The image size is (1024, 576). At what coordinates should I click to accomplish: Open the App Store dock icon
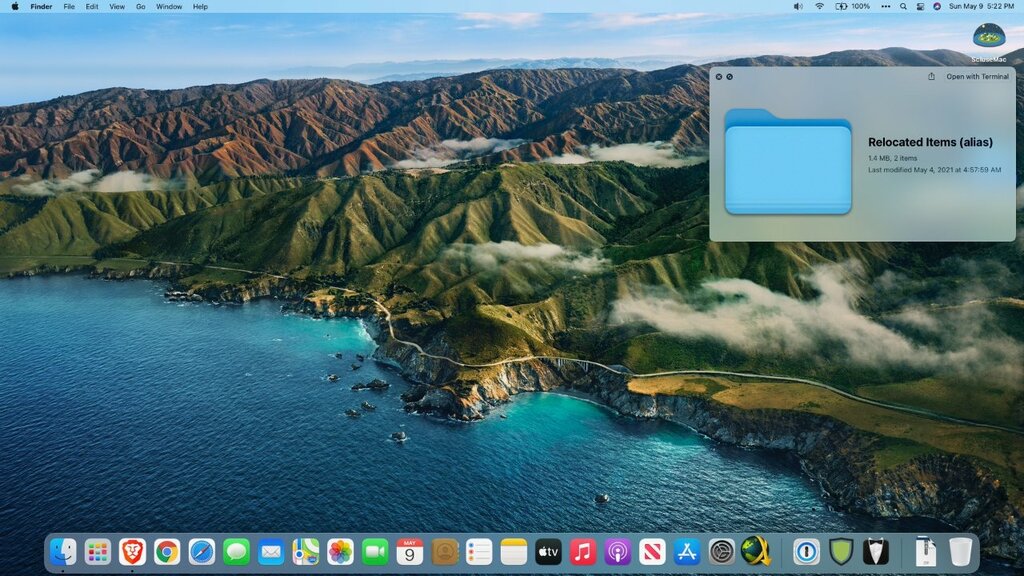point(687,551)
